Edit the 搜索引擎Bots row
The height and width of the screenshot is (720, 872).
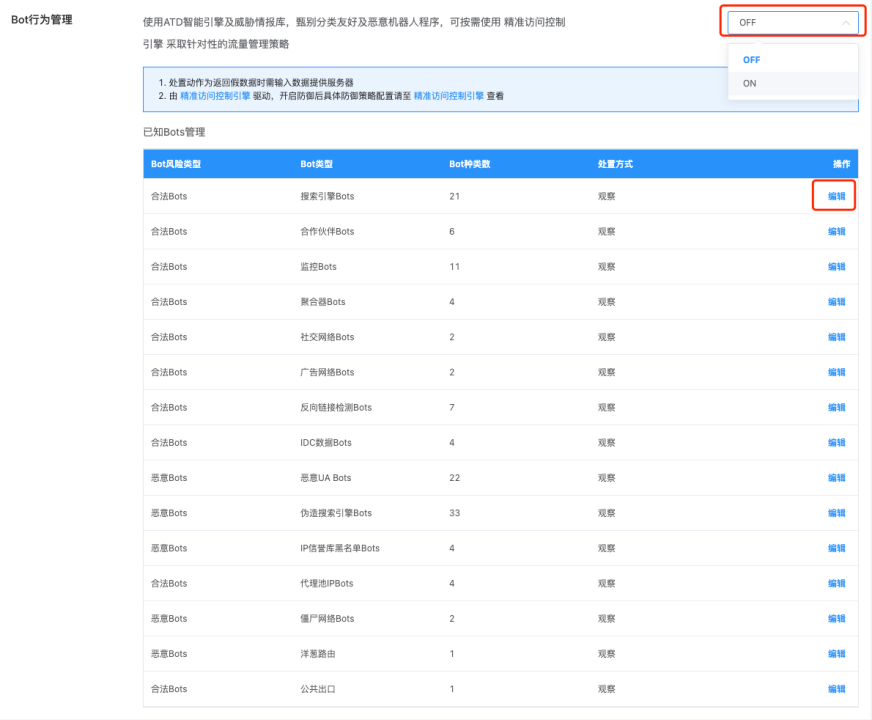[836, 196]
